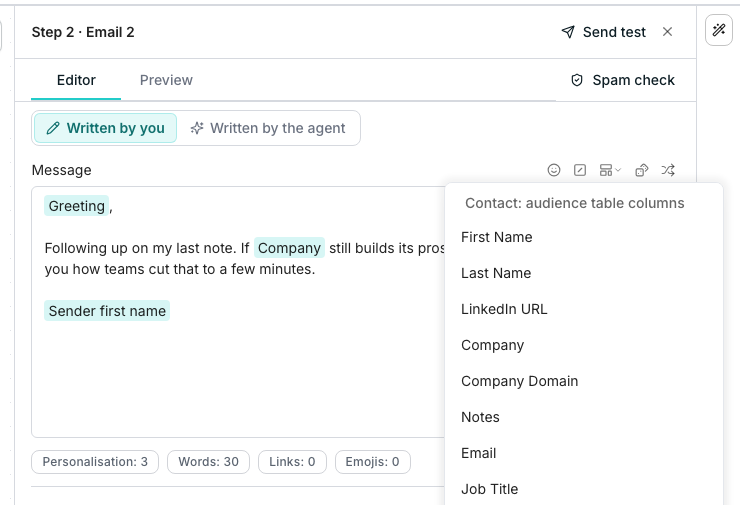Run the Spam check

(x=623, y=80)
